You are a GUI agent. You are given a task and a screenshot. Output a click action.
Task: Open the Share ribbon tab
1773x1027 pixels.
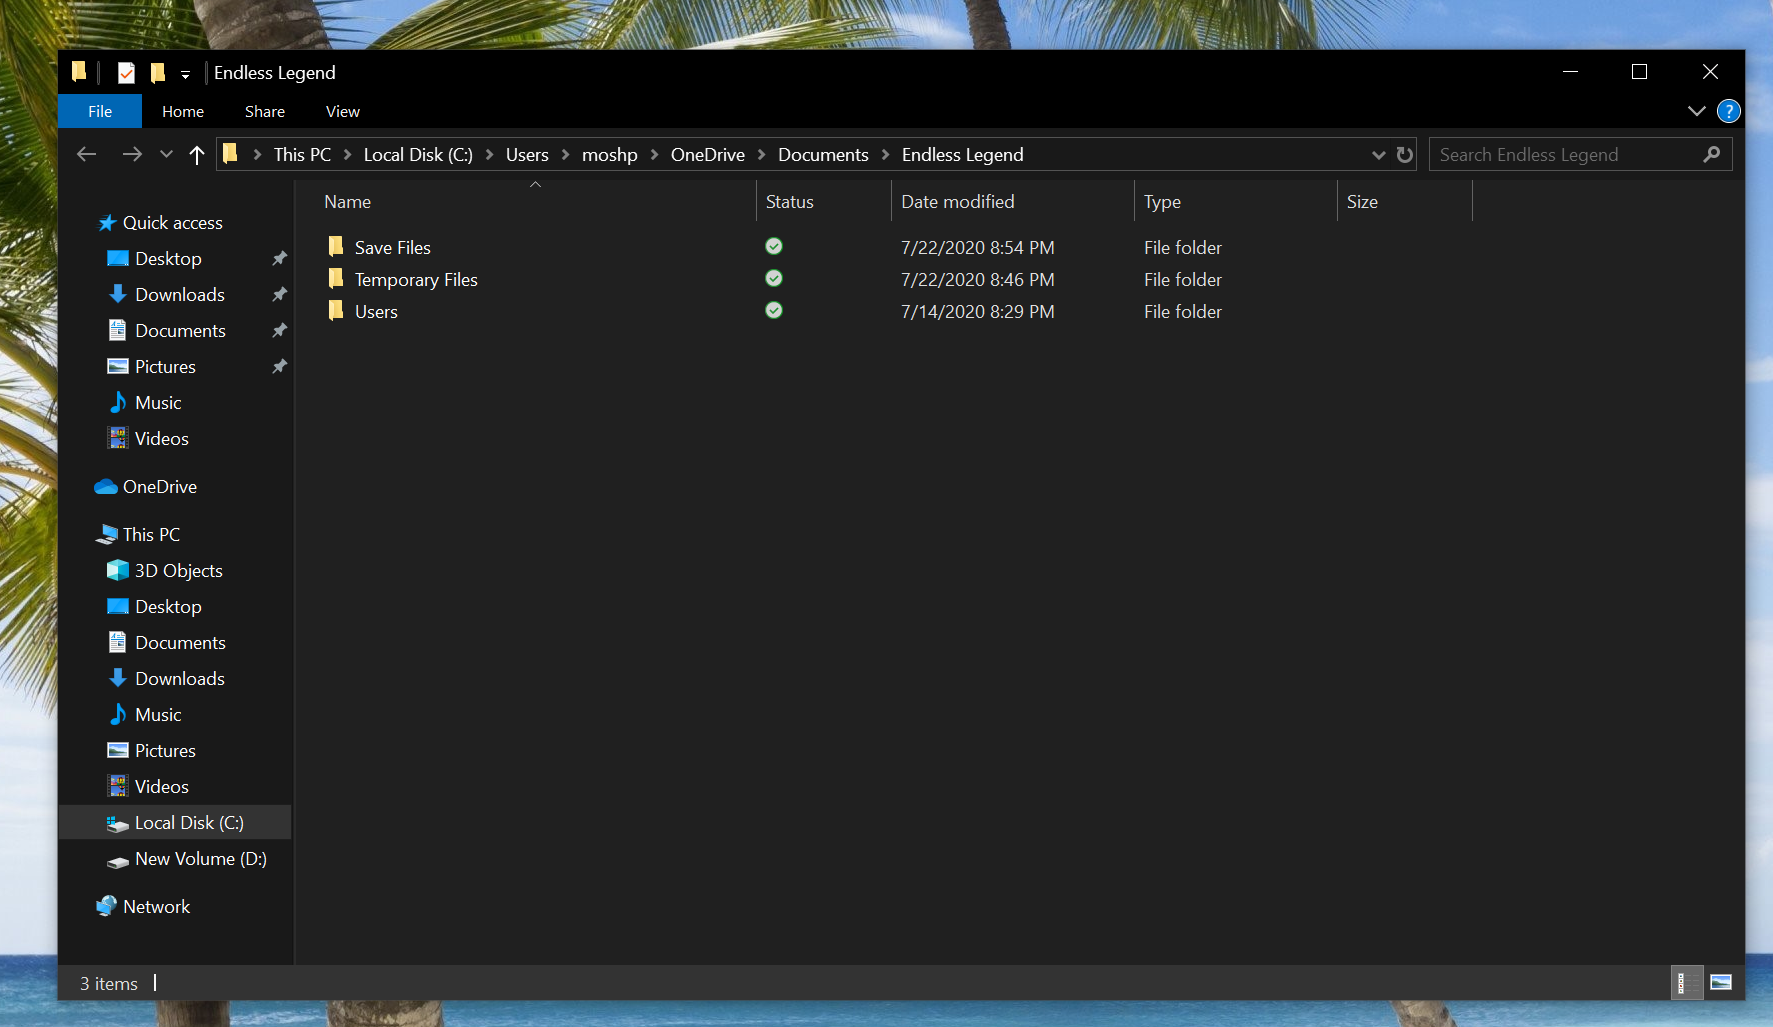(x=265, y=111)
